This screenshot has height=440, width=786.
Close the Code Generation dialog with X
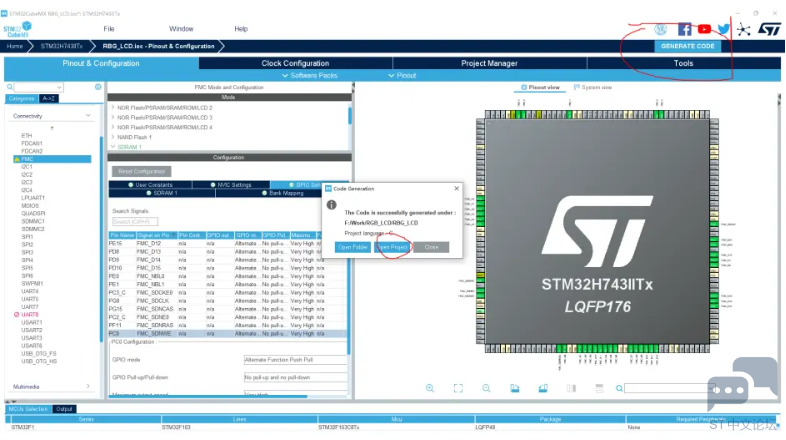(456, 188)
